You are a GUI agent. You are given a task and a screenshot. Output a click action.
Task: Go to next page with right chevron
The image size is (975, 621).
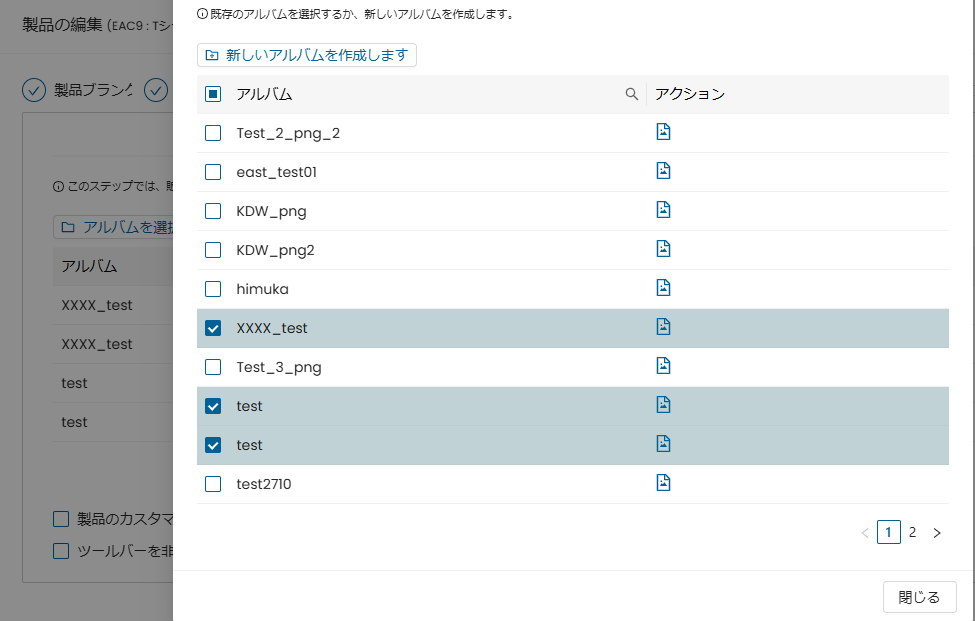point(937,533)
